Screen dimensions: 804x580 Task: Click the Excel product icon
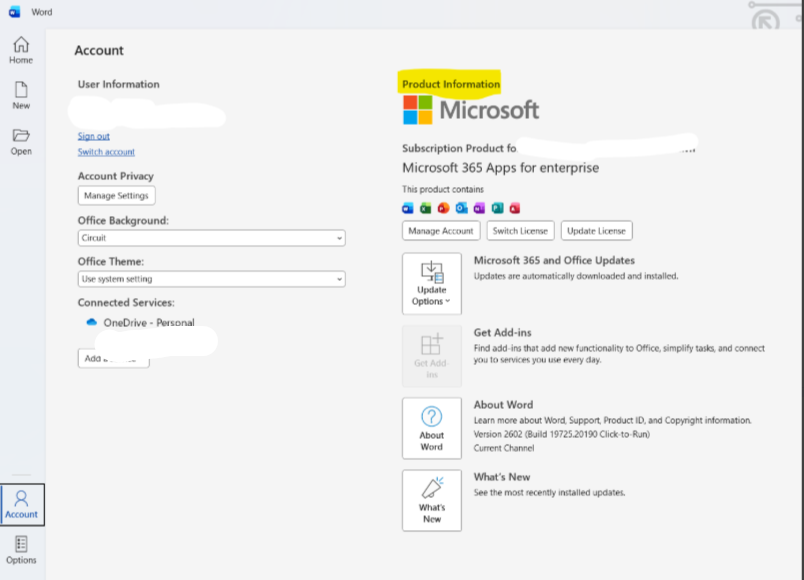coord(426,208)
